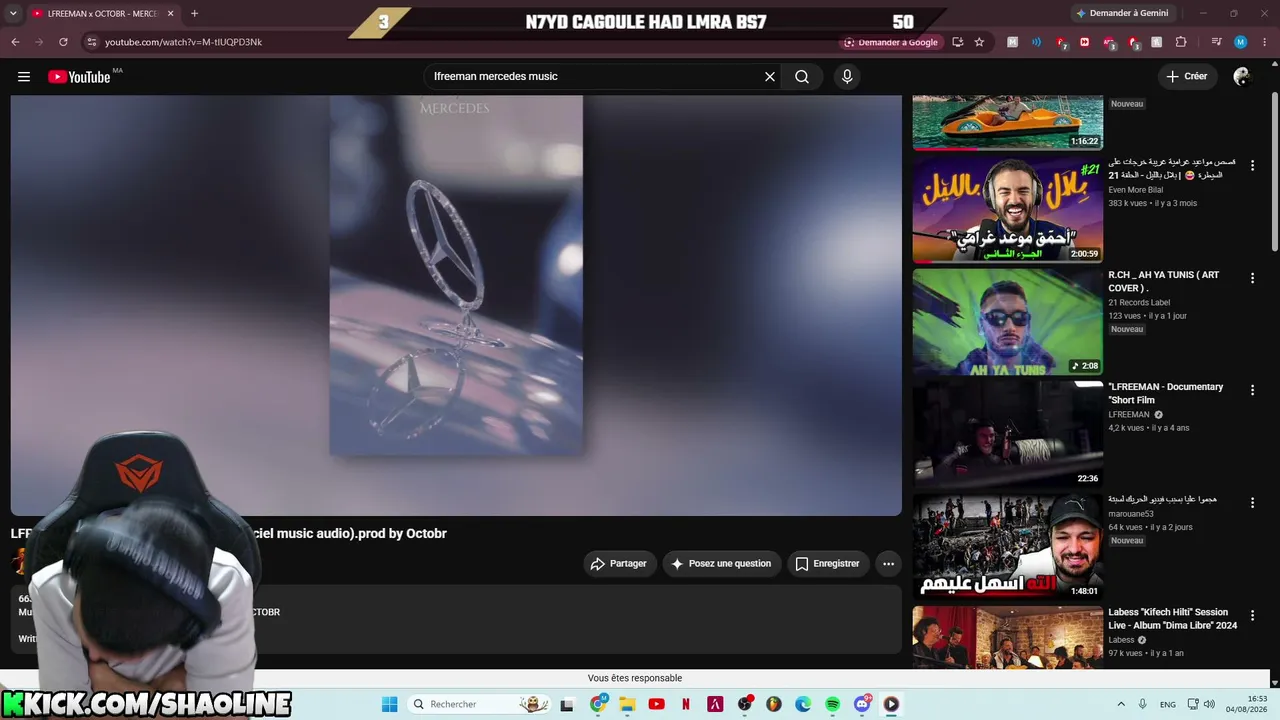Viewport: 1280px width, 720px height.
Task: Open OBS Studio from the taskbar
Action: [744, 704]
